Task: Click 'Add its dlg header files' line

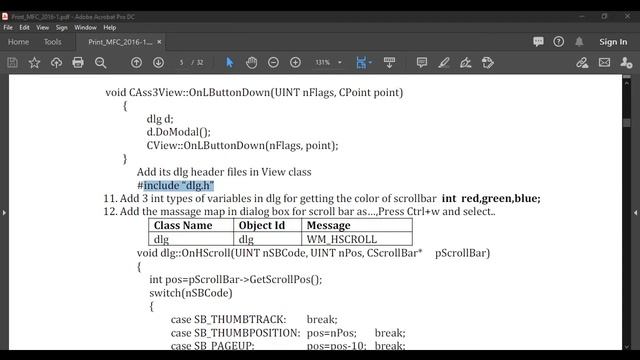Action: [x=224, y=172]
